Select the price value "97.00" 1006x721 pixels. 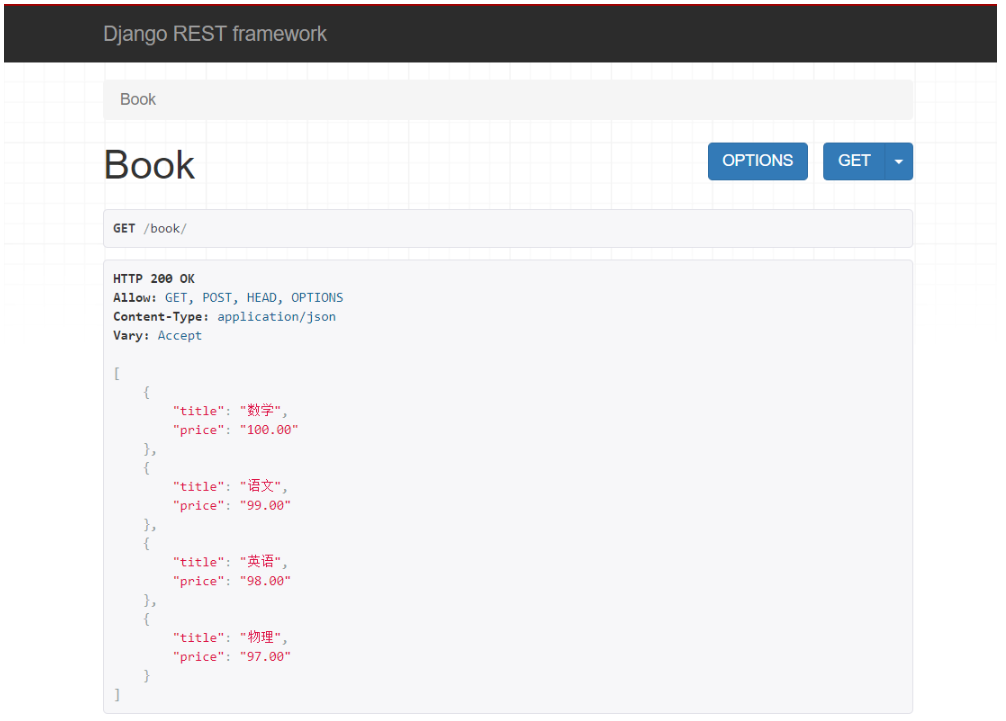pos(266,657)
